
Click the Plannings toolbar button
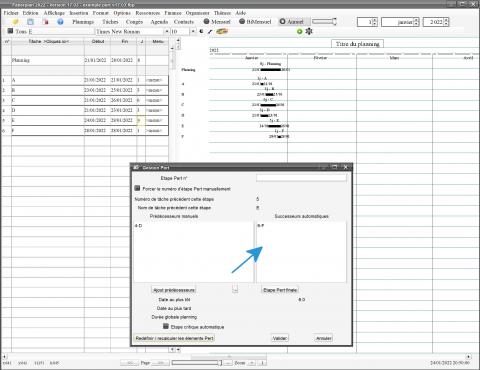(x=83, y=22)
